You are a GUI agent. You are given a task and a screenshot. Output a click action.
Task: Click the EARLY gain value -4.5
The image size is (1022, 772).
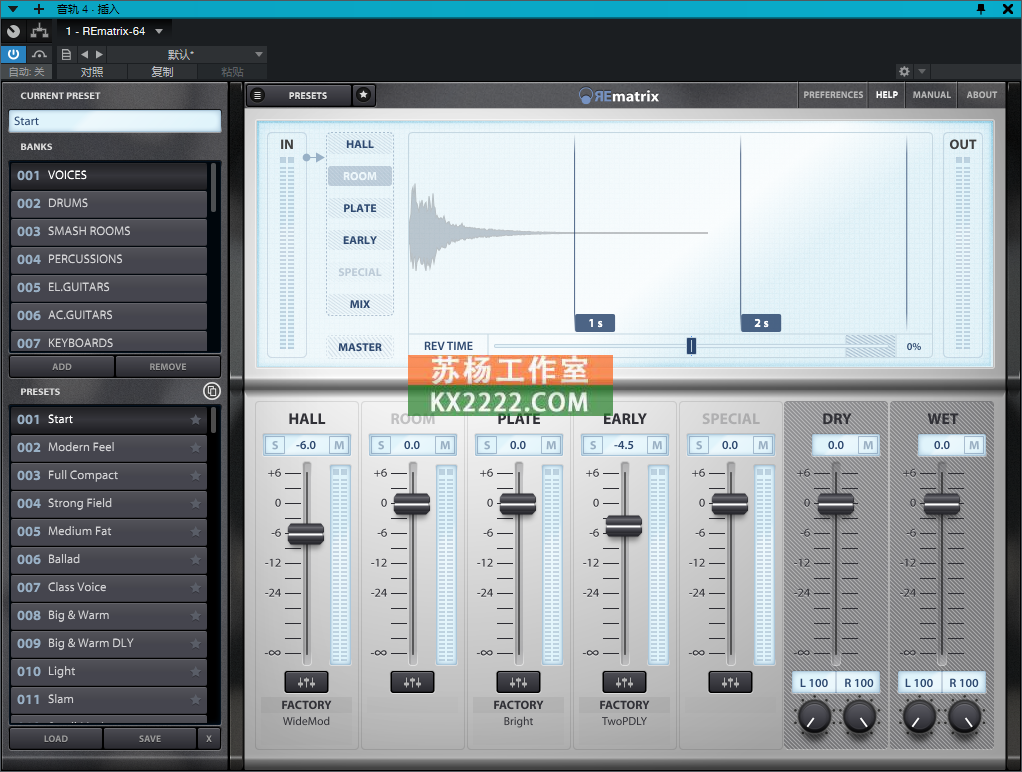coord(624,445)
